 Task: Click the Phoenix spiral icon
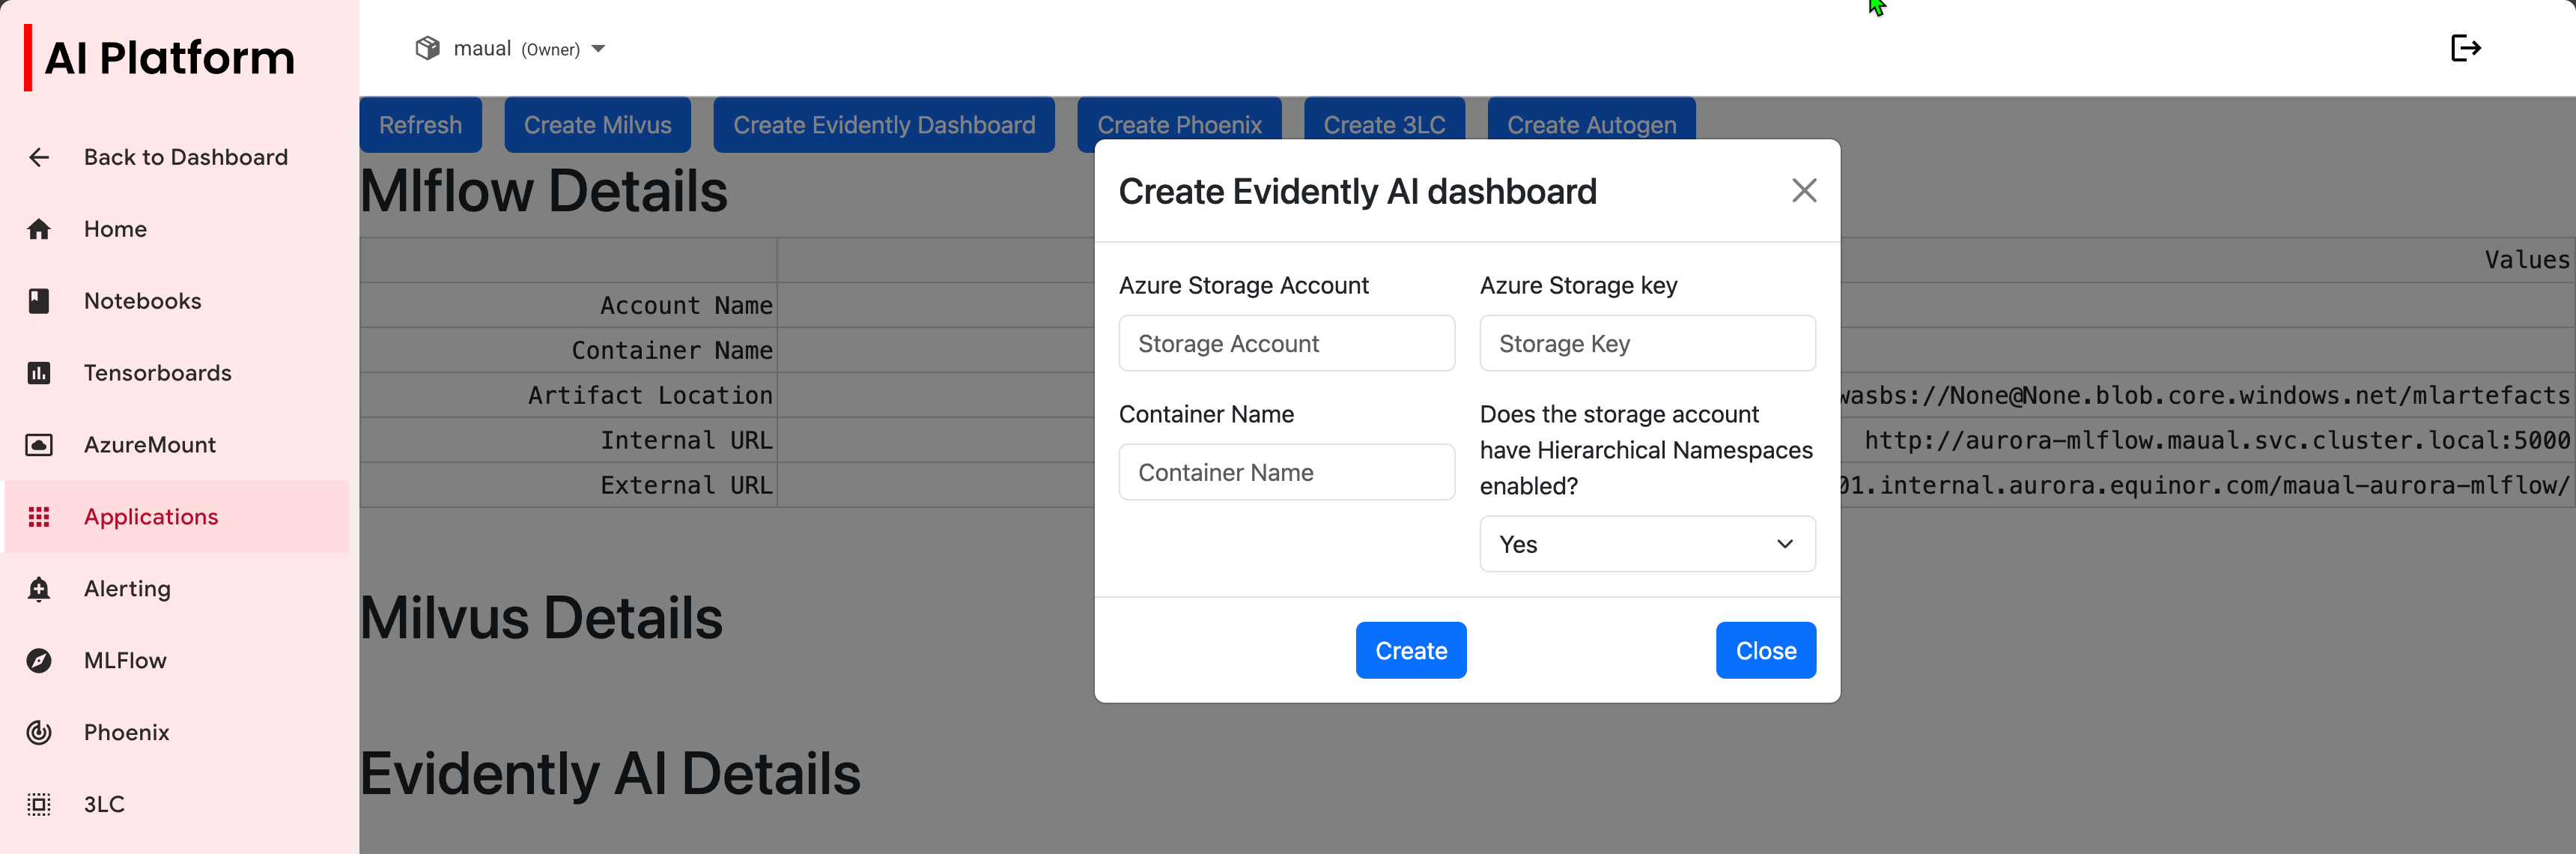(x=39, y=733)
